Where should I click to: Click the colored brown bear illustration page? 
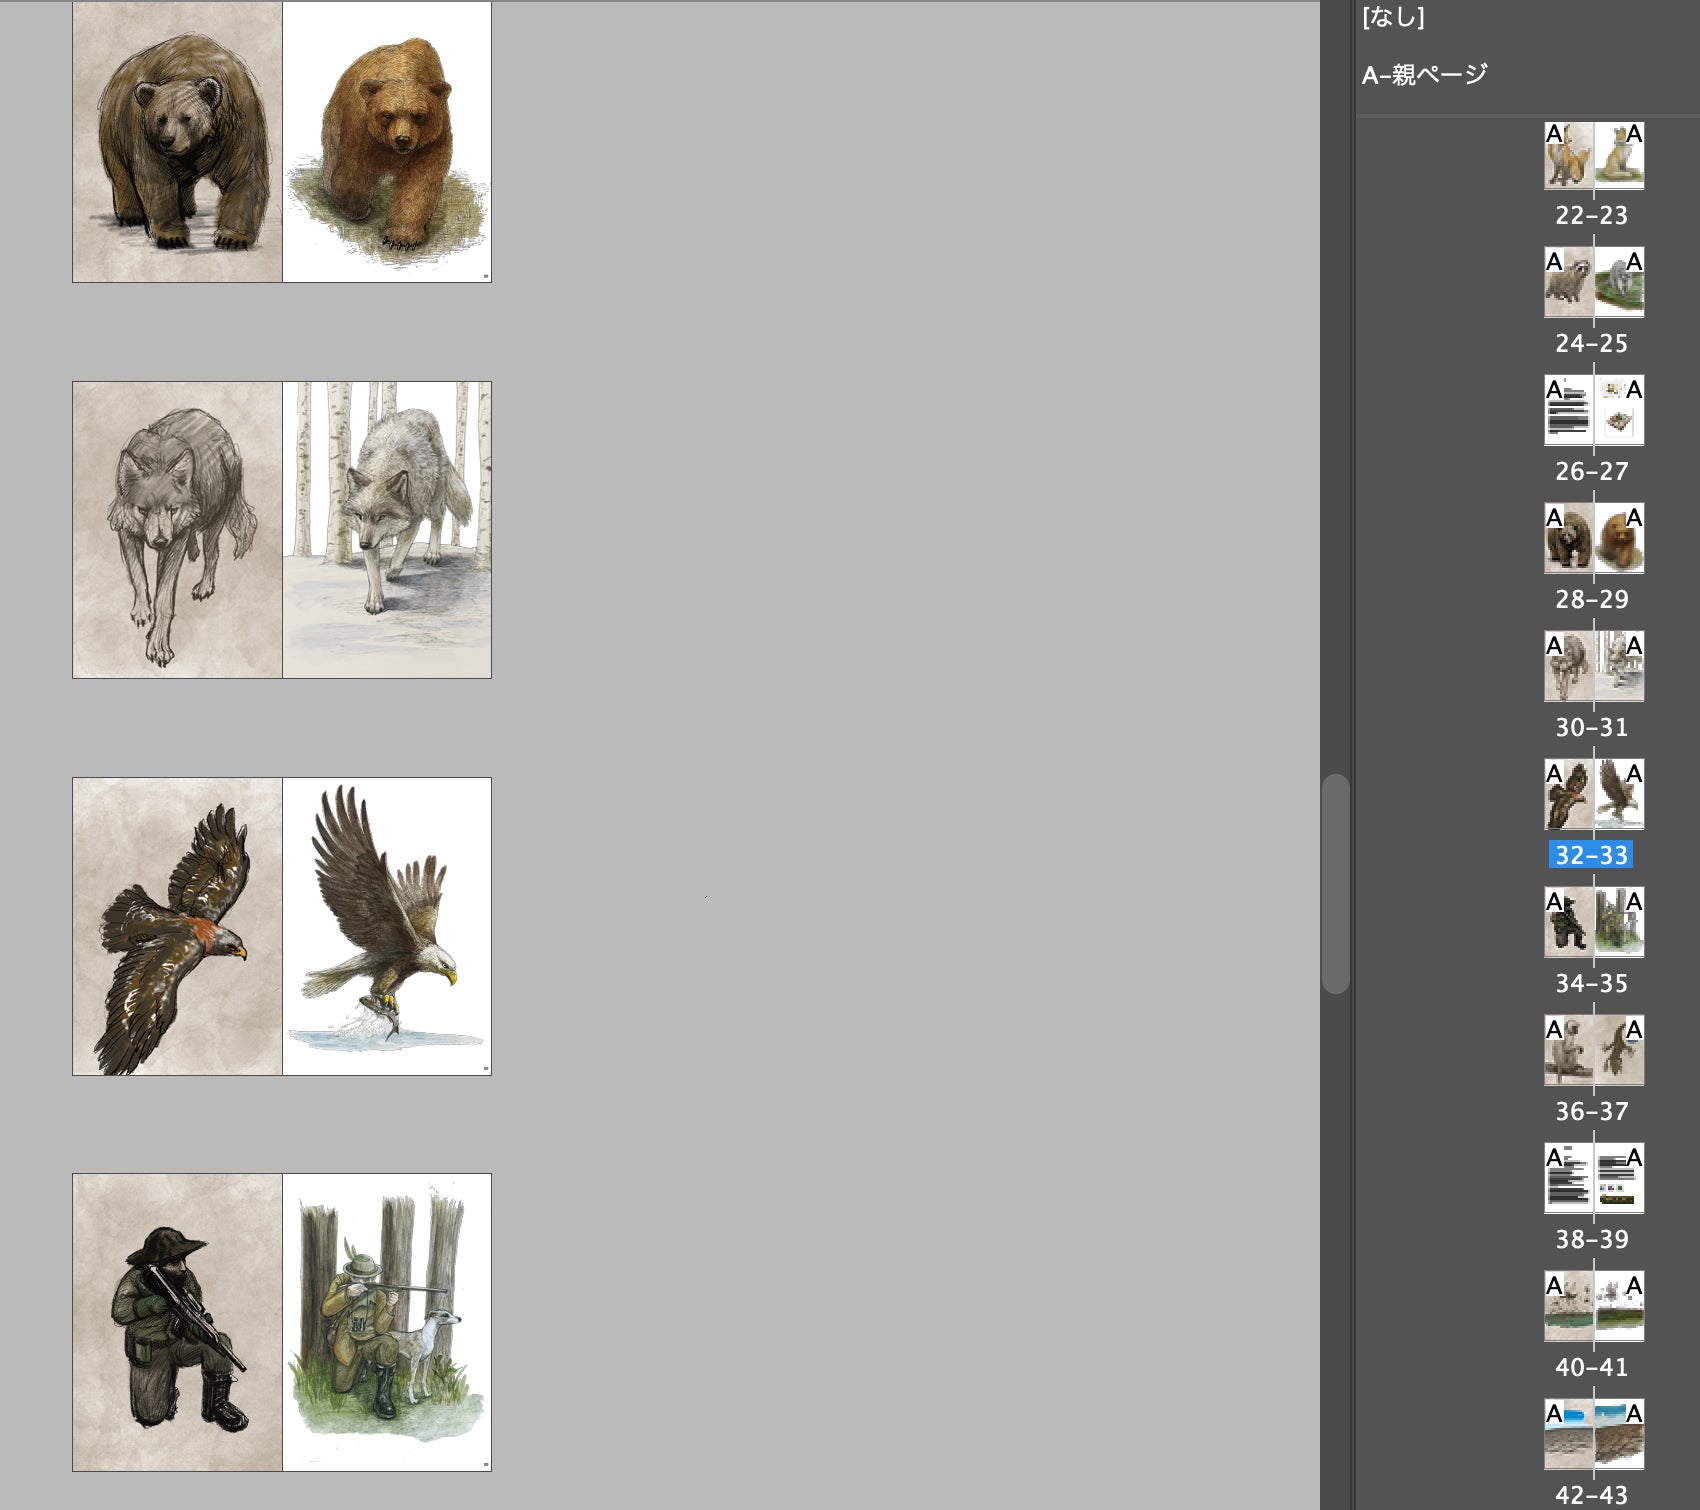(387, 142)
